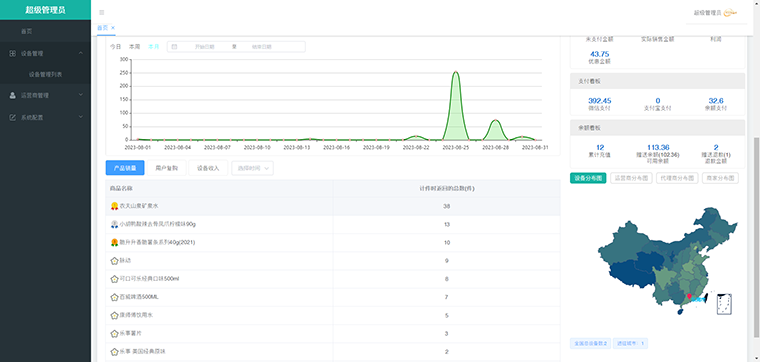This screenshot has height=362, width=760.
Task: Switch to the 设备收入 tab
Action: click(x=208, y=168)
